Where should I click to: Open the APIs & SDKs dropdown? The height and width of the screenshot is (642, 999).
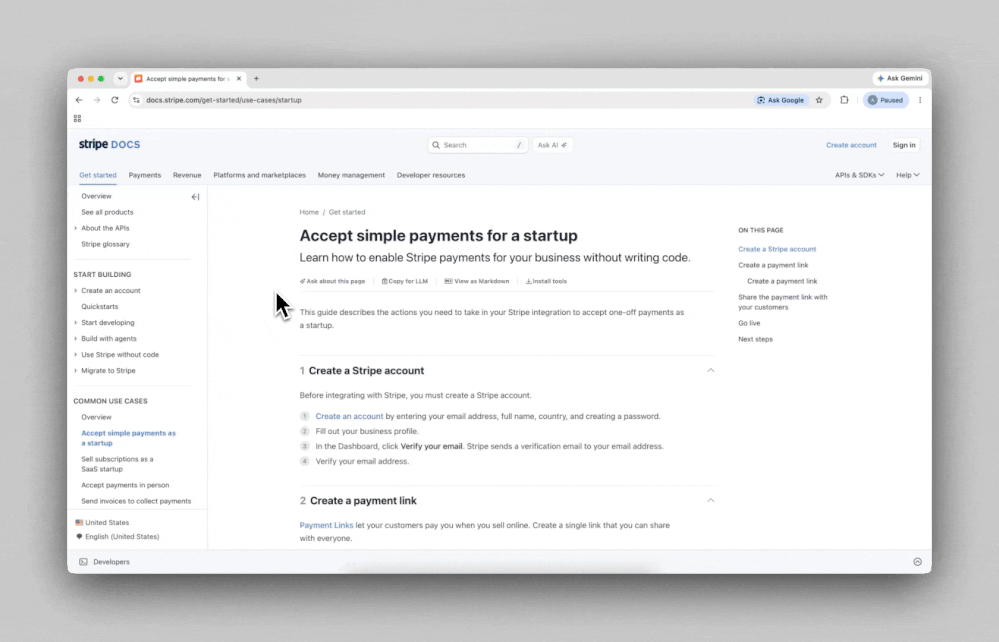(x=859, y=175)
